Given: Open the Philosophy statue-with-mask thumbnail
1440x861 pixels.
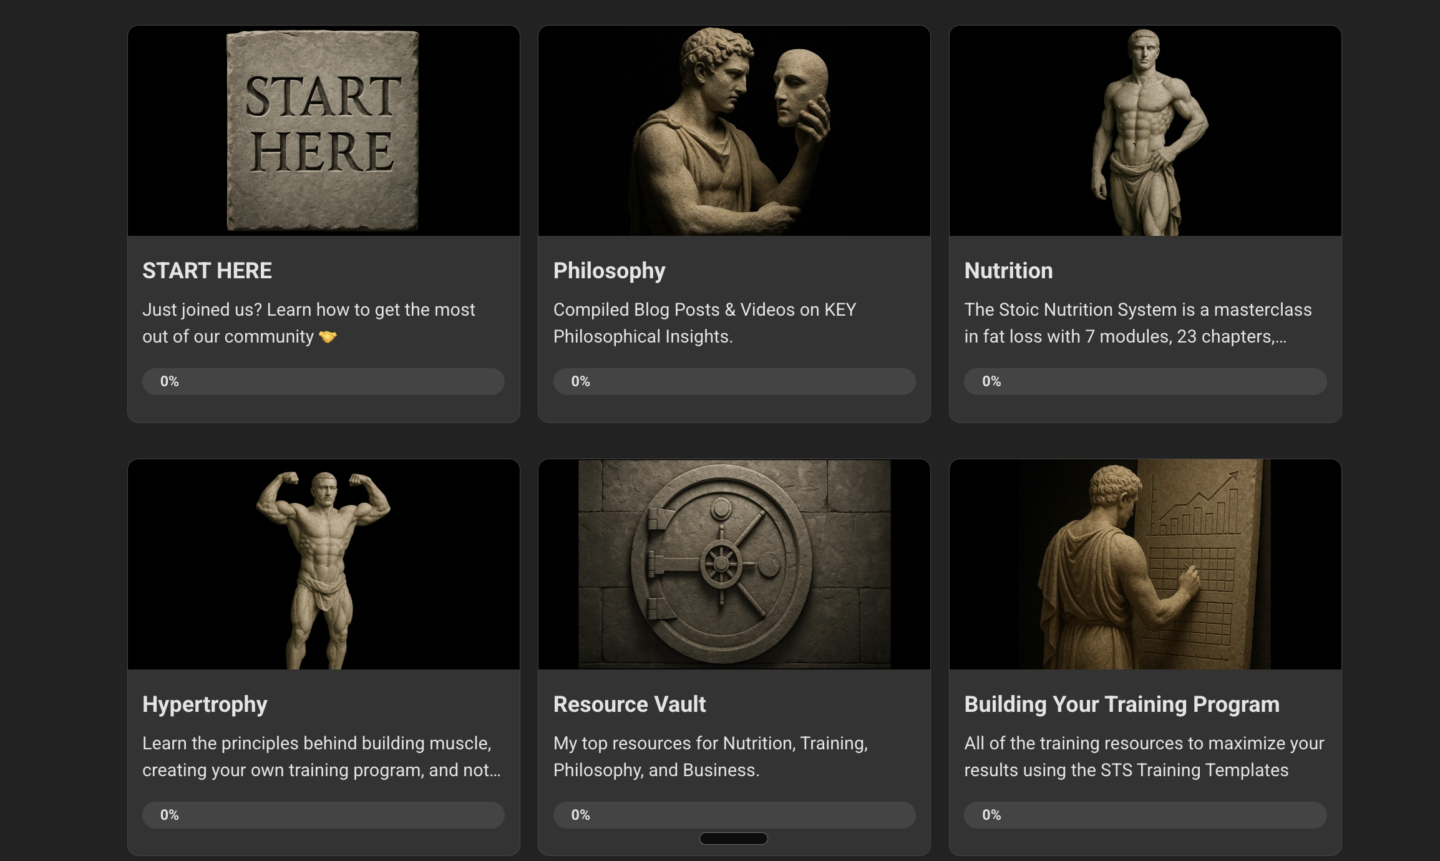Looking at the screenshot, I should [x=734, y=131].
